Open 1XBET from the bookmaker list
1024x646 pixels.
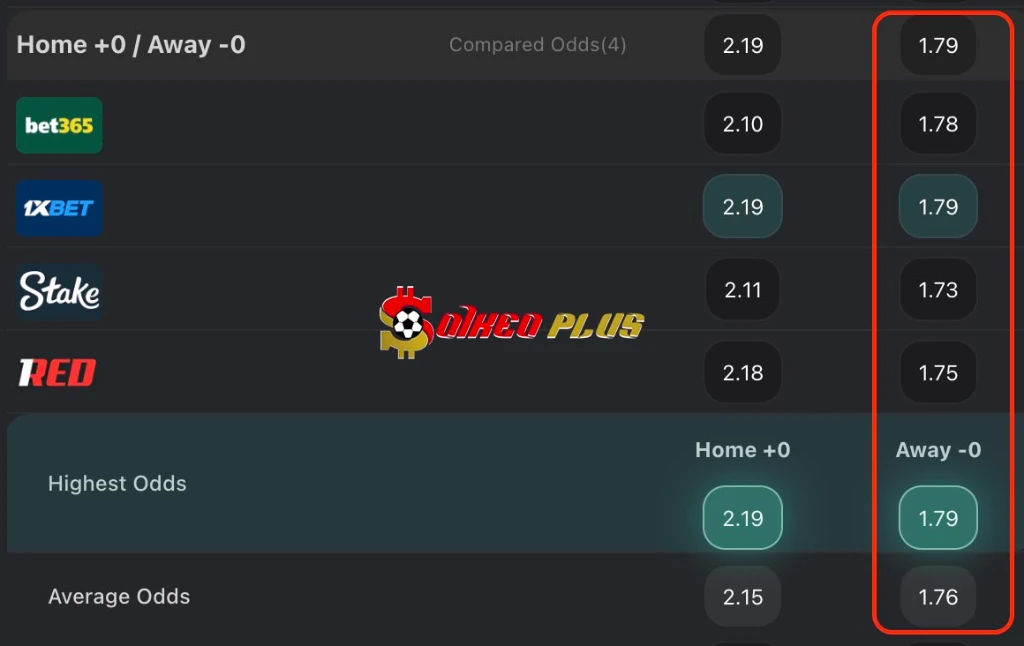(59, 208)
